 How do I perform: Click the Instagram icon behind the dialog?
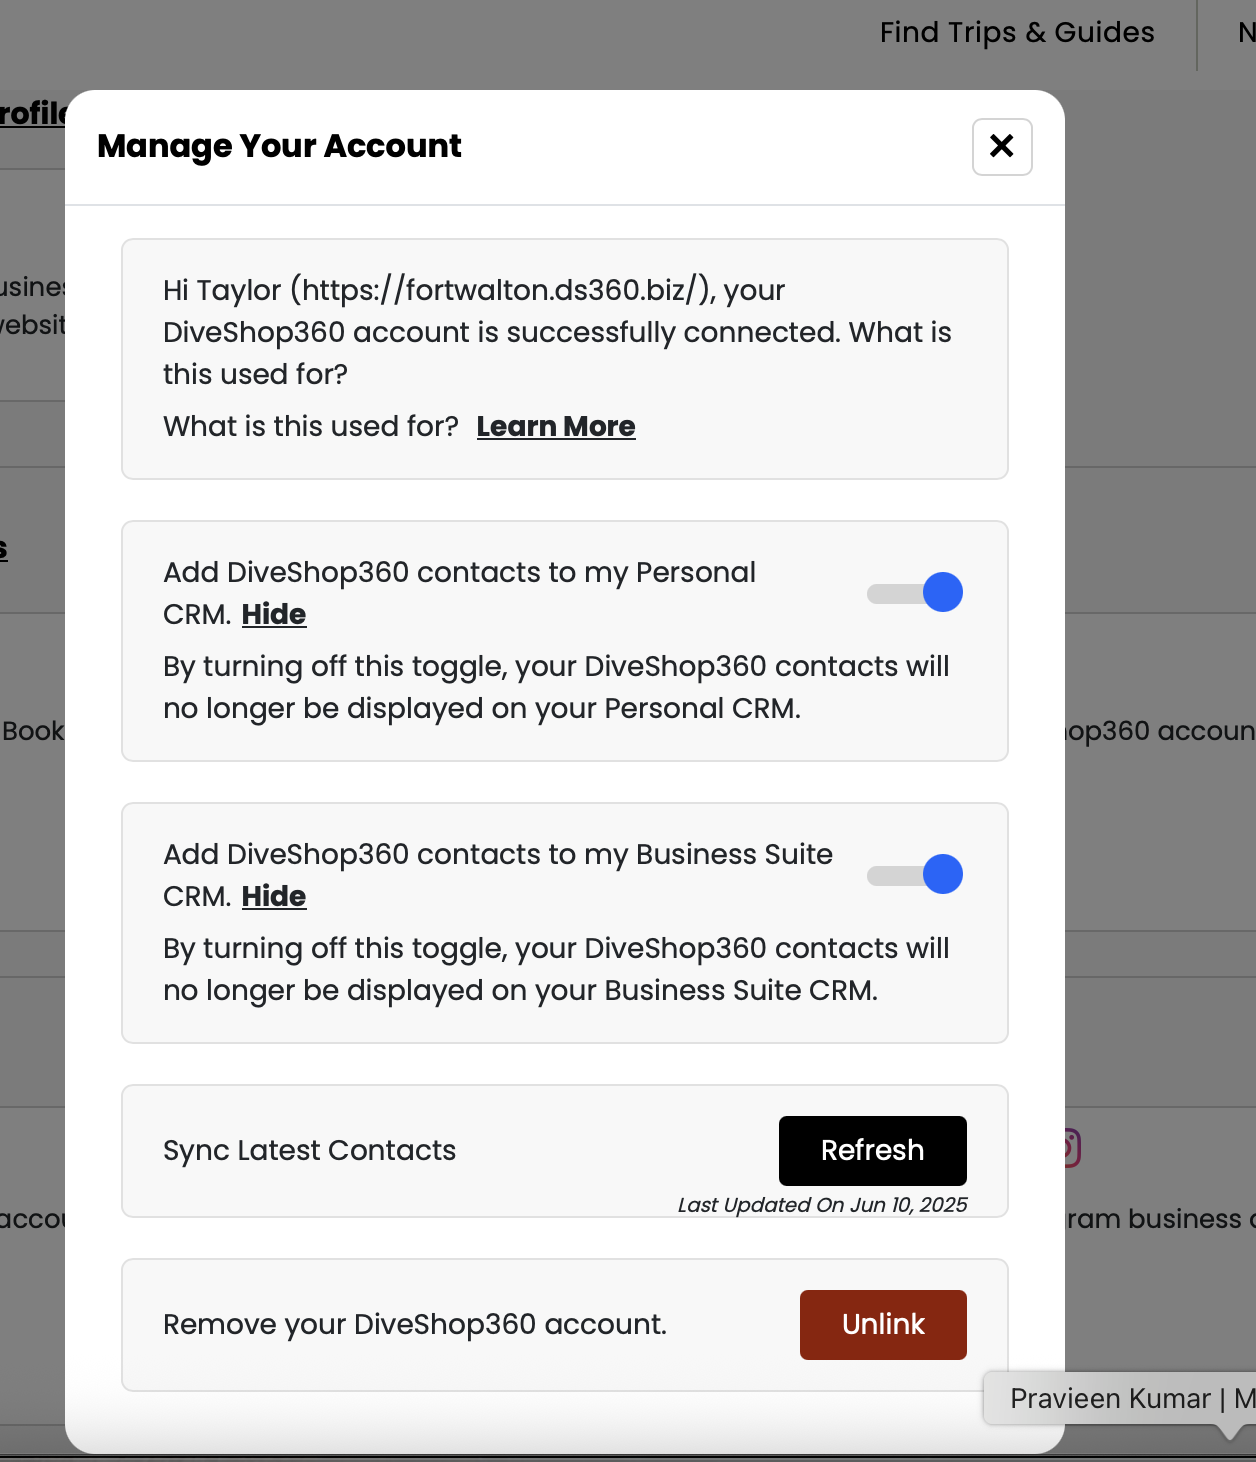point(1071,1148)
